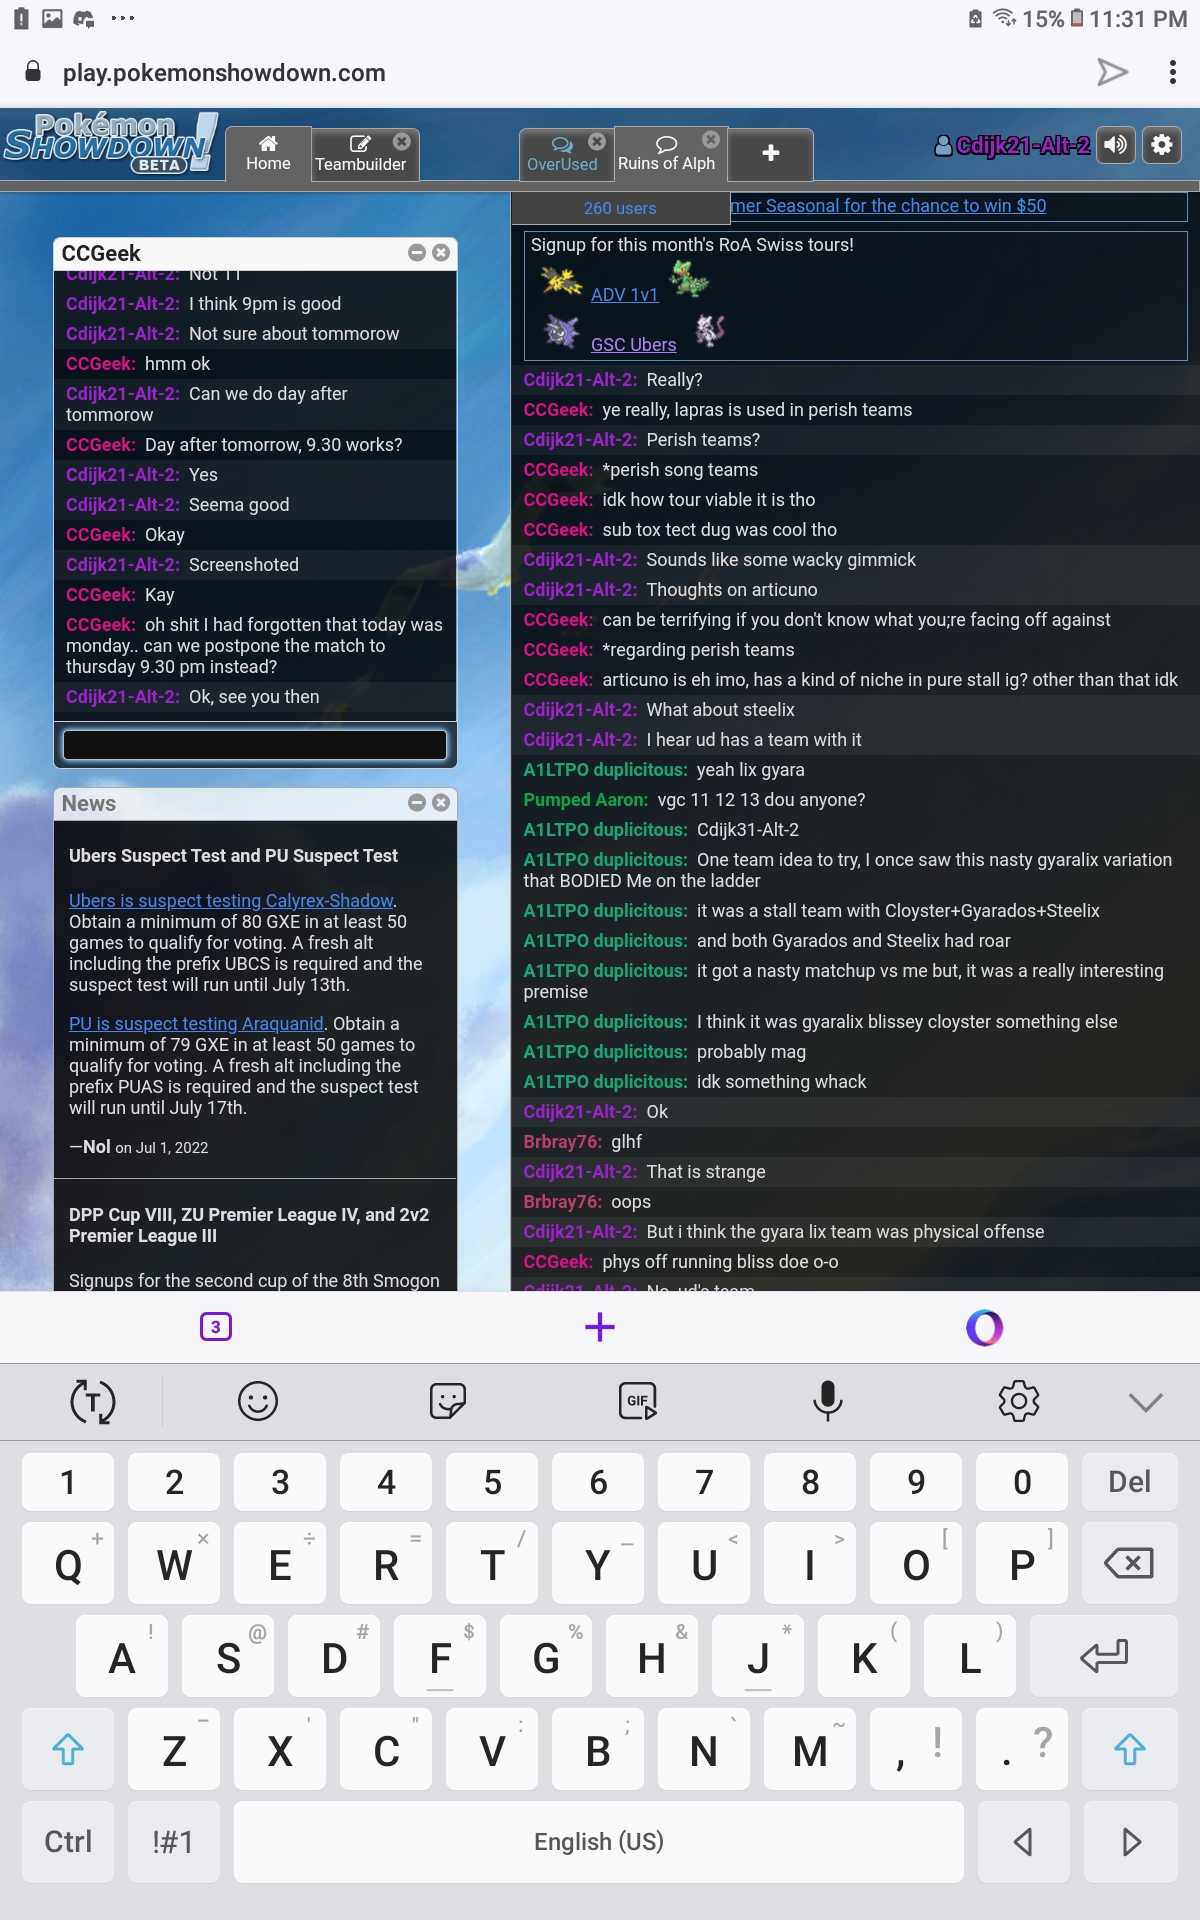Open the ADV 1v1 tour link
1200x1920 pixels.
624,294
